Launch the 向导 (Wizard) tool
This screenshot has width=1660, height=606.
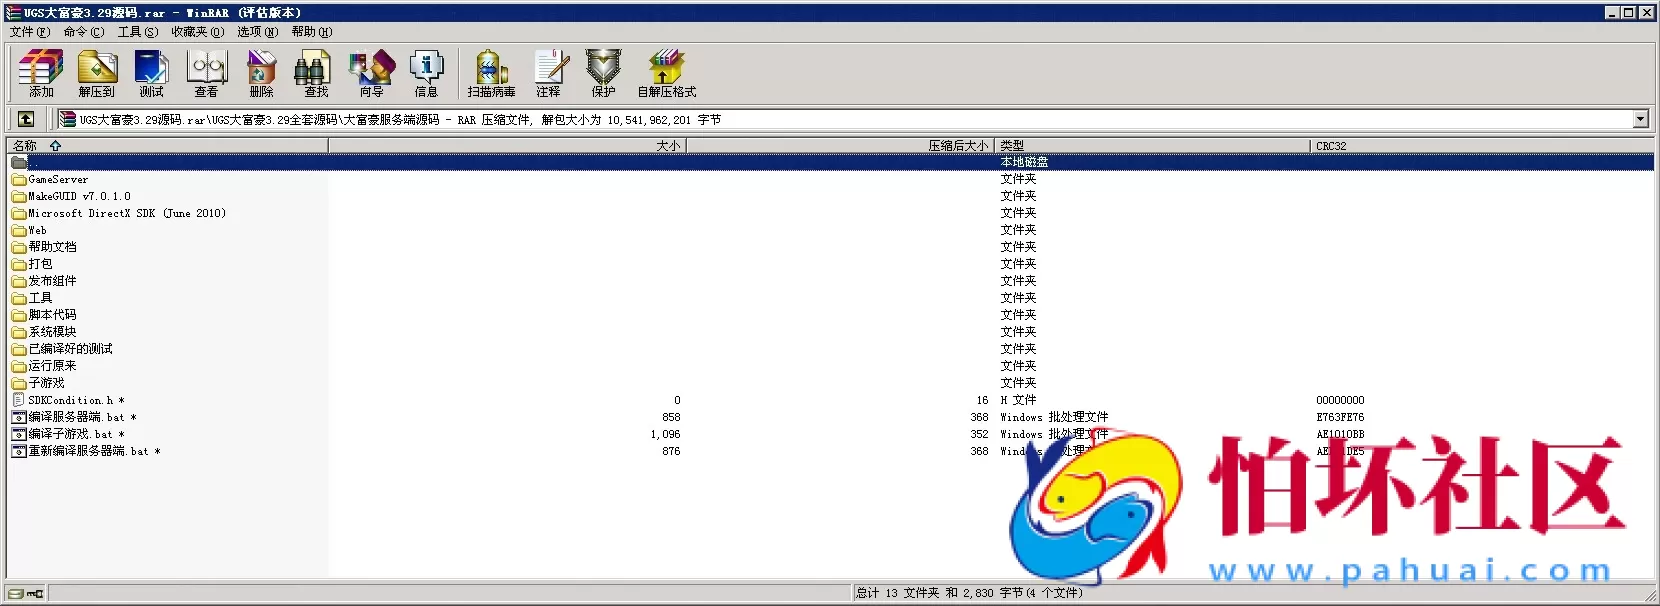(x=372, y=74)
